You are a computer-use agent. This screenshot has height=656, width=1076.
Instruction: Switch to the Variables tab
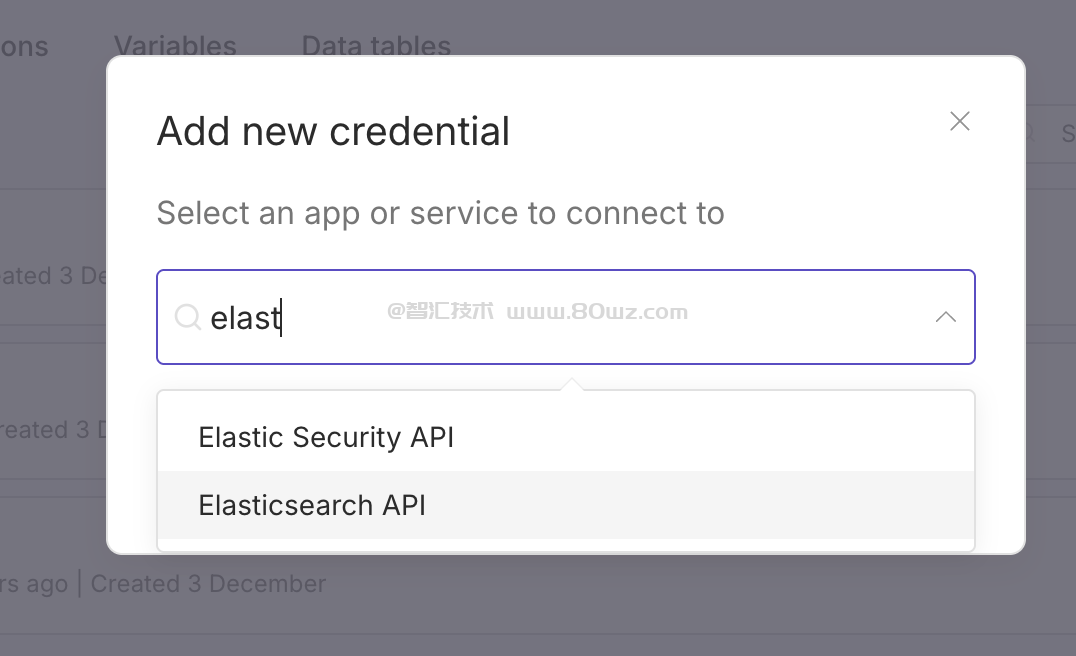(x=175, y=46)
